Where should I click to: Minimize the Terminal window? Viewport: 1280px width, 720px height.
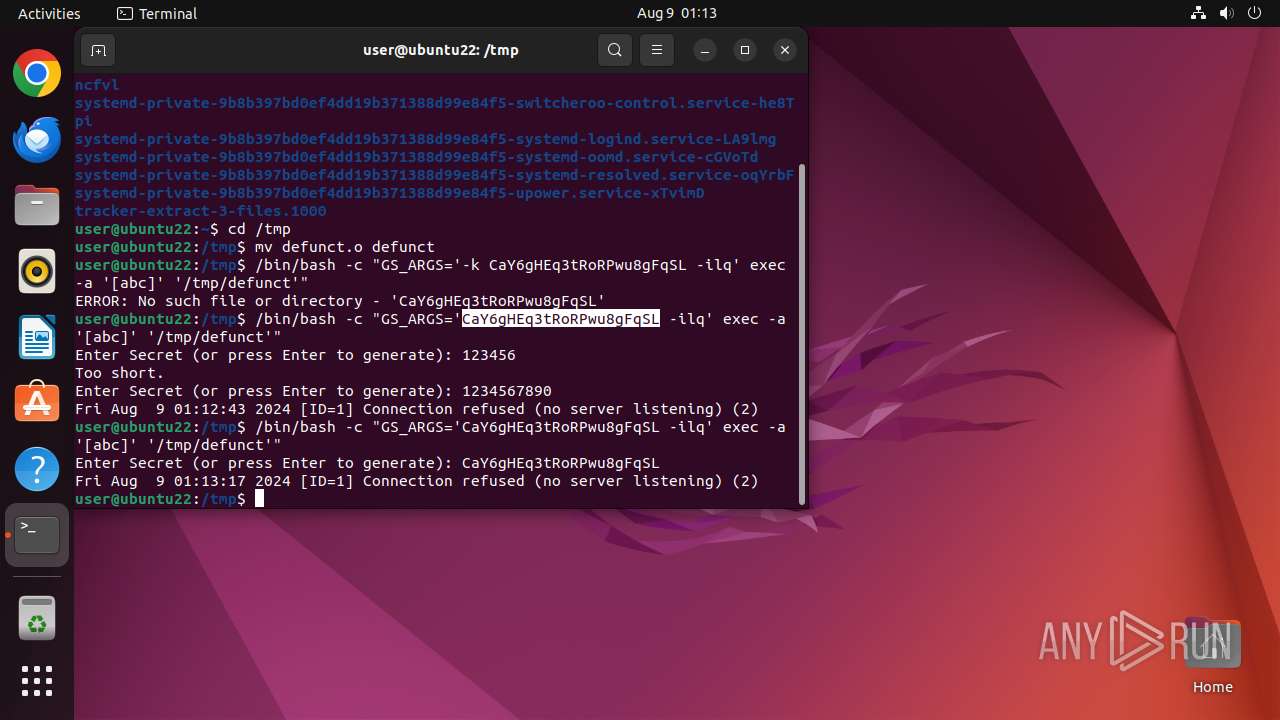705,50
